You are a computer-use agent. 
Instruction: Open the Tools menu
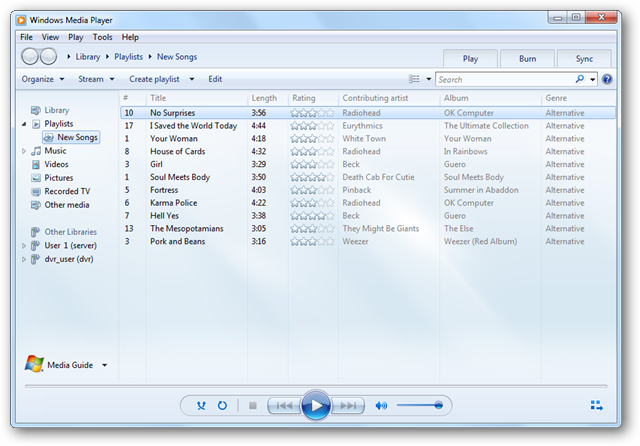(102, 37)
